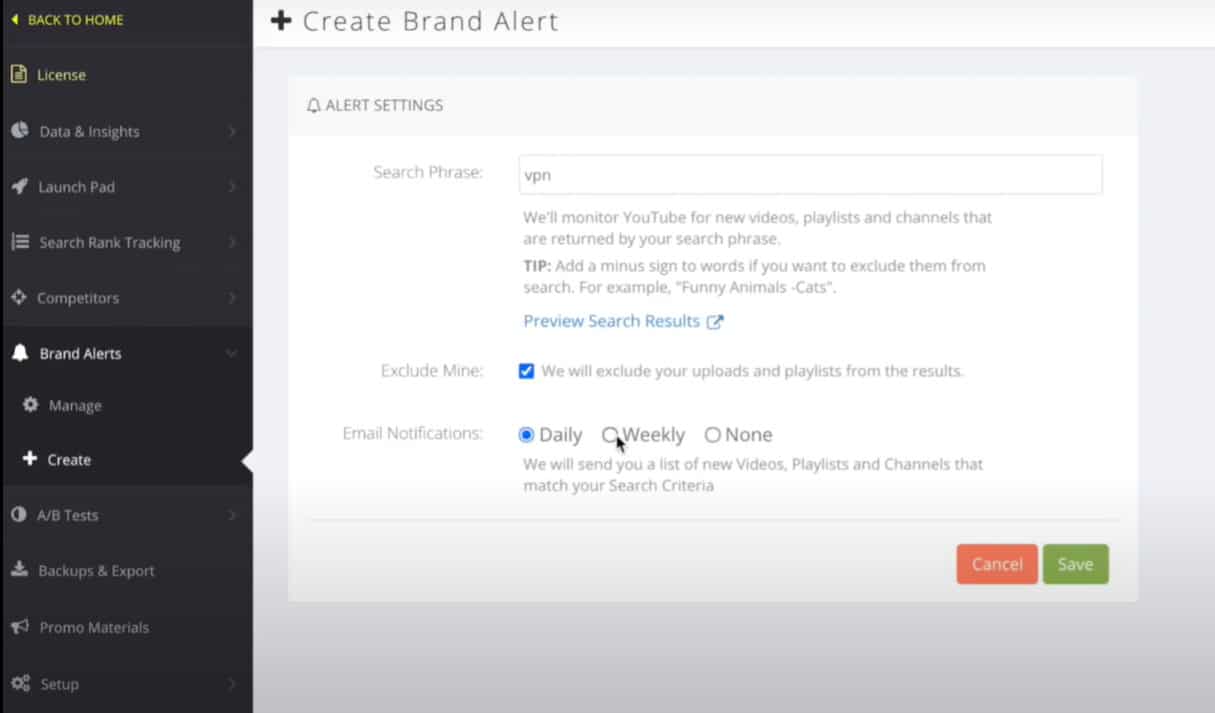The width and height of the screenshot is (1215, 713).
Task: Click the Launch Pad rocket icon
Action: tap(19, 187)
